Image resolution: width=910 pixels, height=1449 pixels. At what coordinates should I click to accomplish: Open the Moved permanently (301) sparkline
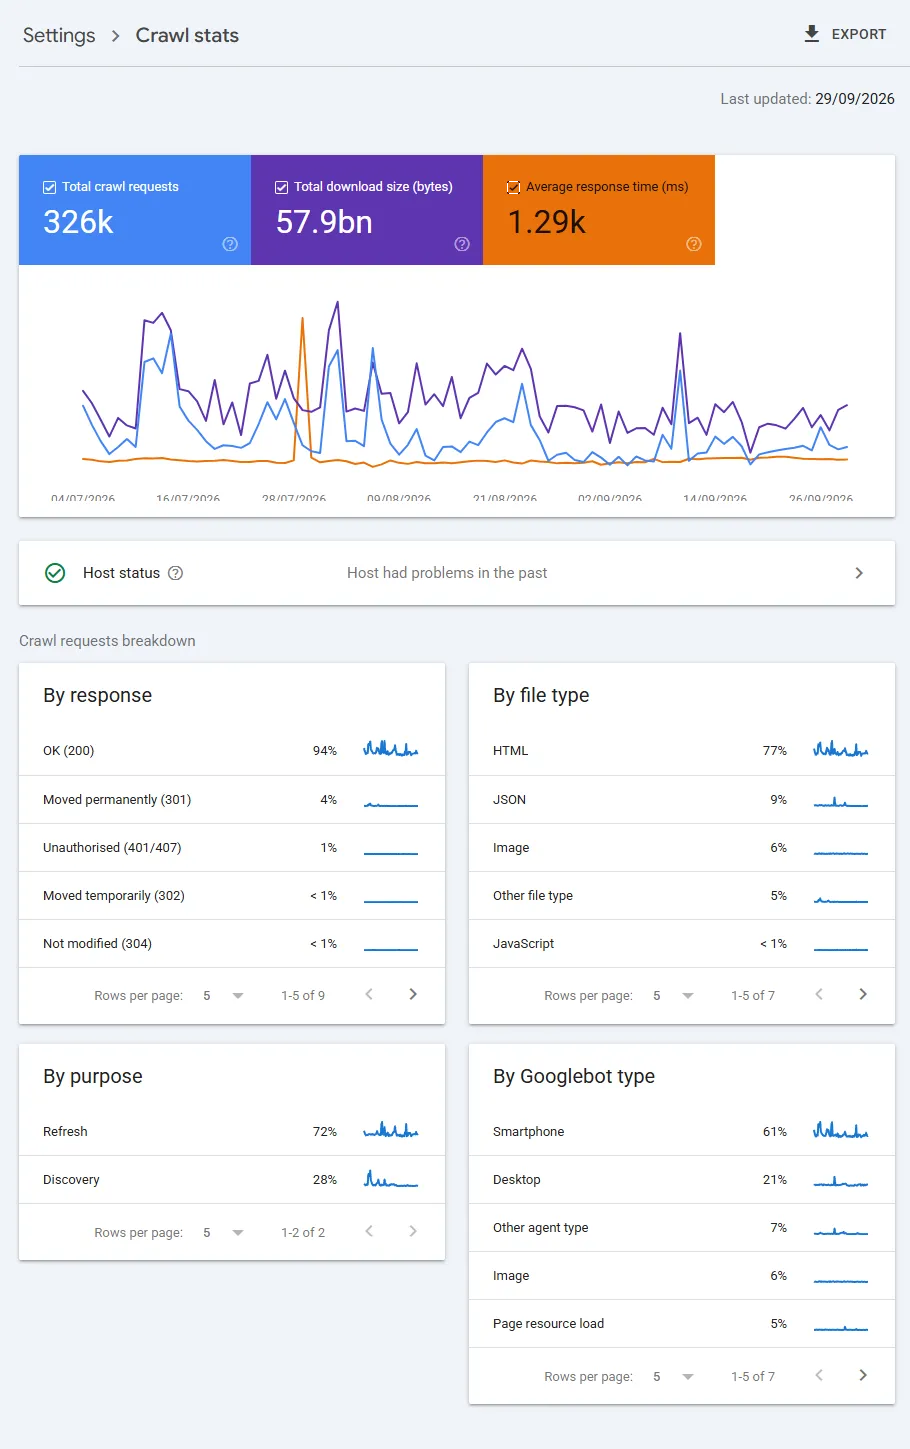click(391, 803)
